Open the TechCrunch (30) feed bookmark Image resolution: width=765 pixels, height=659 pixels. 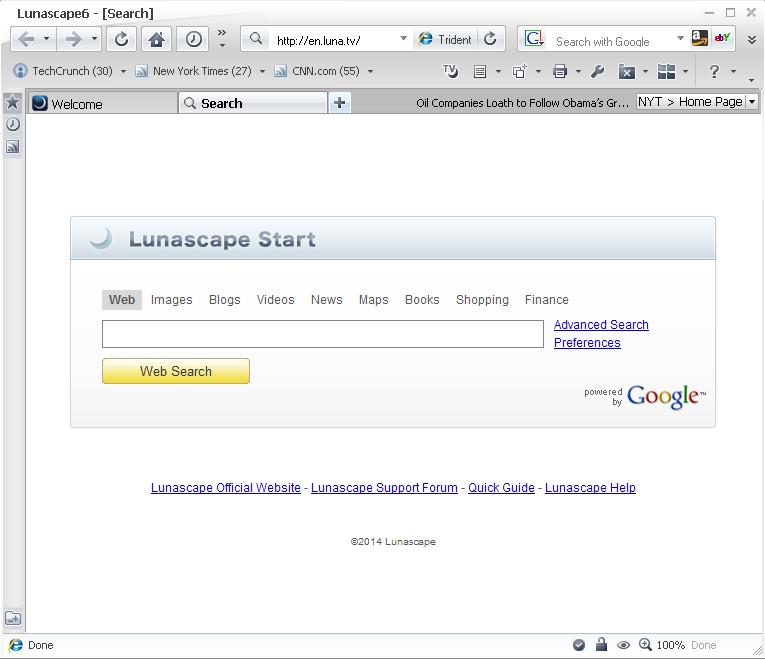(x=64, y=71)
